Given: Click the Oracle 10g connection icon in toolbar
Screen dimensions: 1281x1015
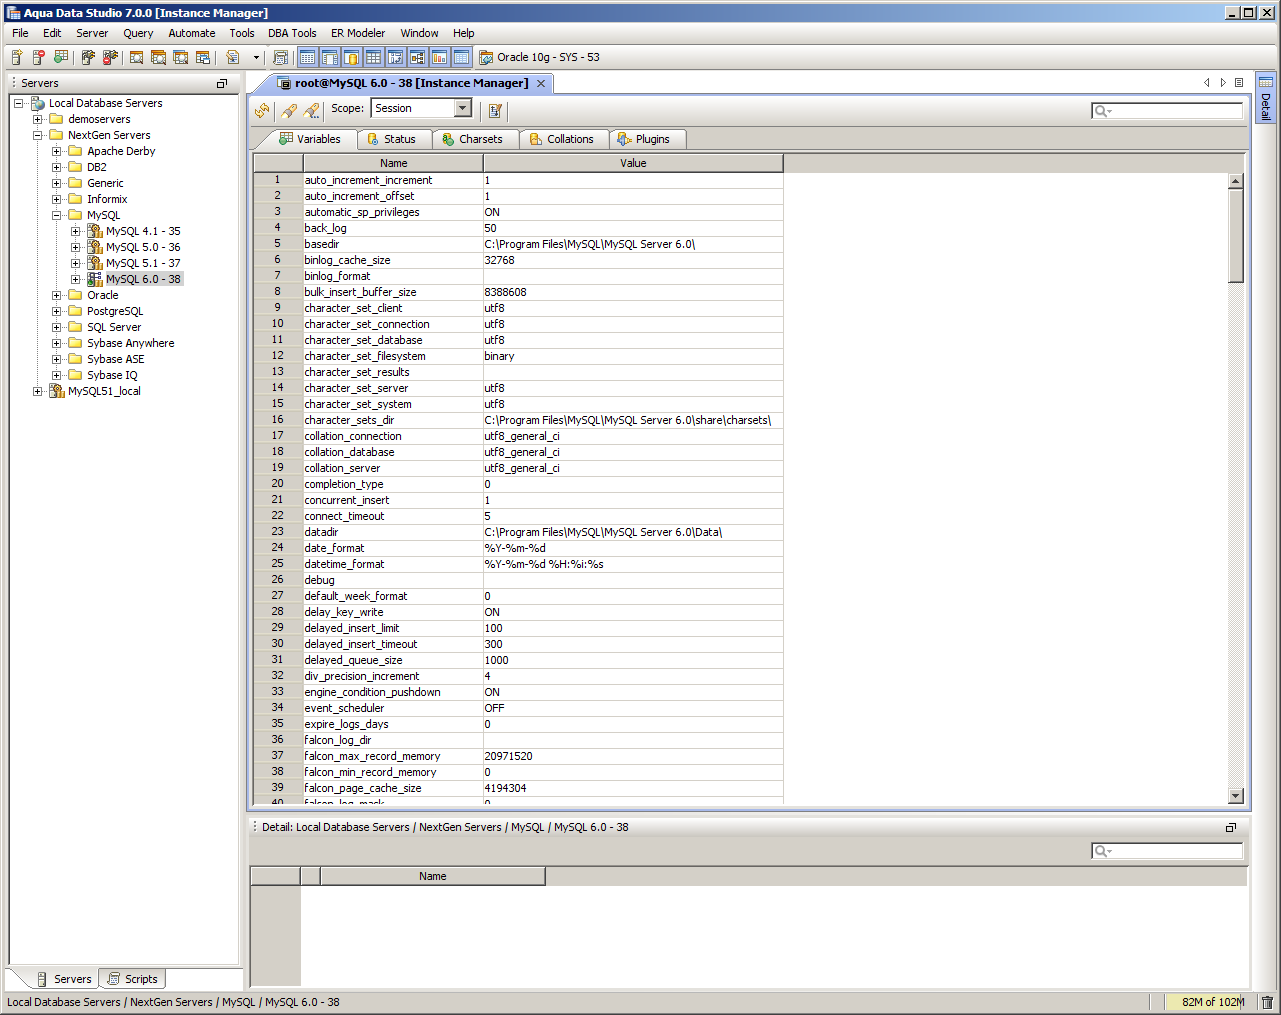Looking at the screenshot, I should 486,57.
